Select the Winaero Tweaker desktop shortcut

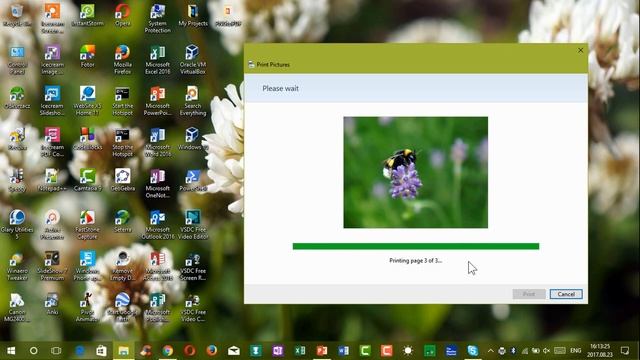coord(17,266)
